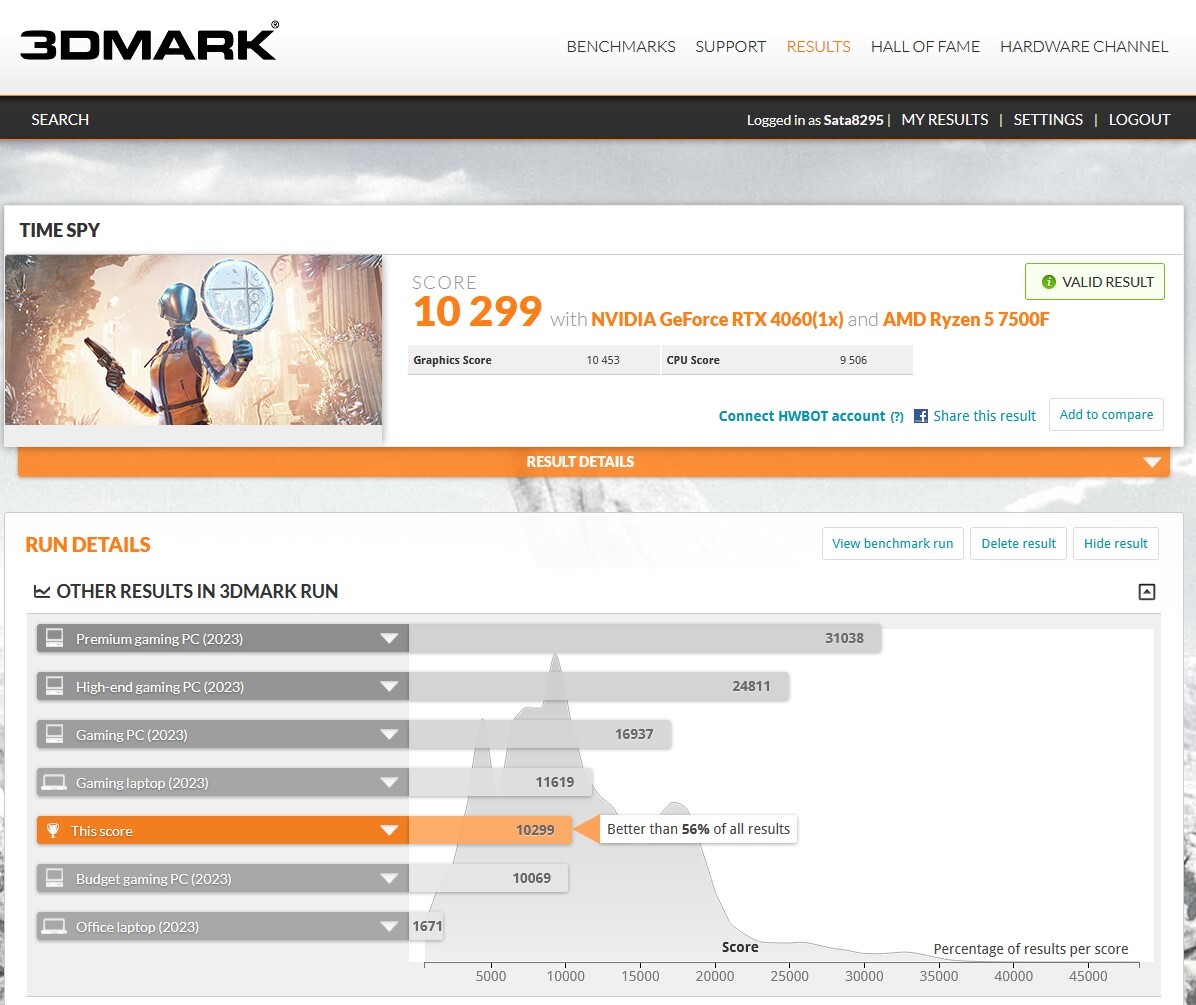Click the Graphics Score value 10 453
This screenshot has height=1005, width=1196.
[603, 360]
